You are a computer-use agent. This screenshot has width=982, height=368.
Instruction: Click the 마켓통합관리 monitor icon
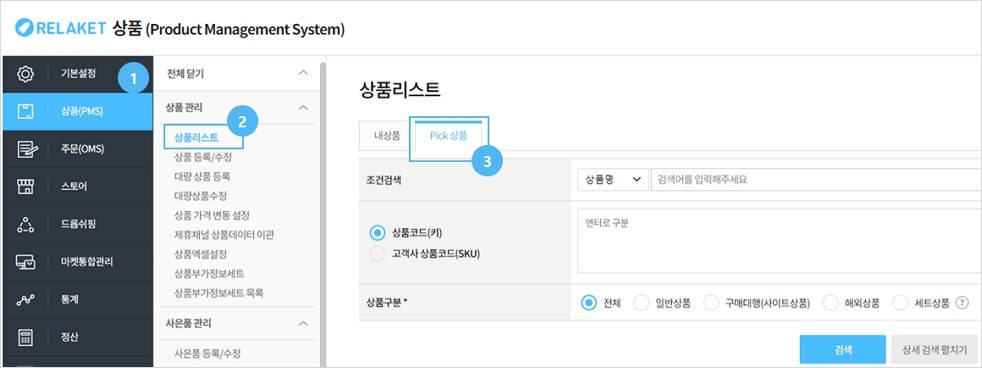pyautogui.click(x=25, y=262)
